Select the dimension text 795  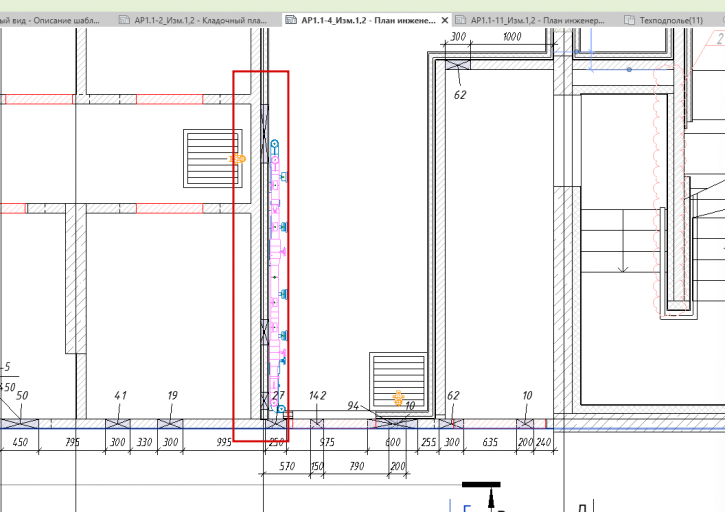point(73,442)
